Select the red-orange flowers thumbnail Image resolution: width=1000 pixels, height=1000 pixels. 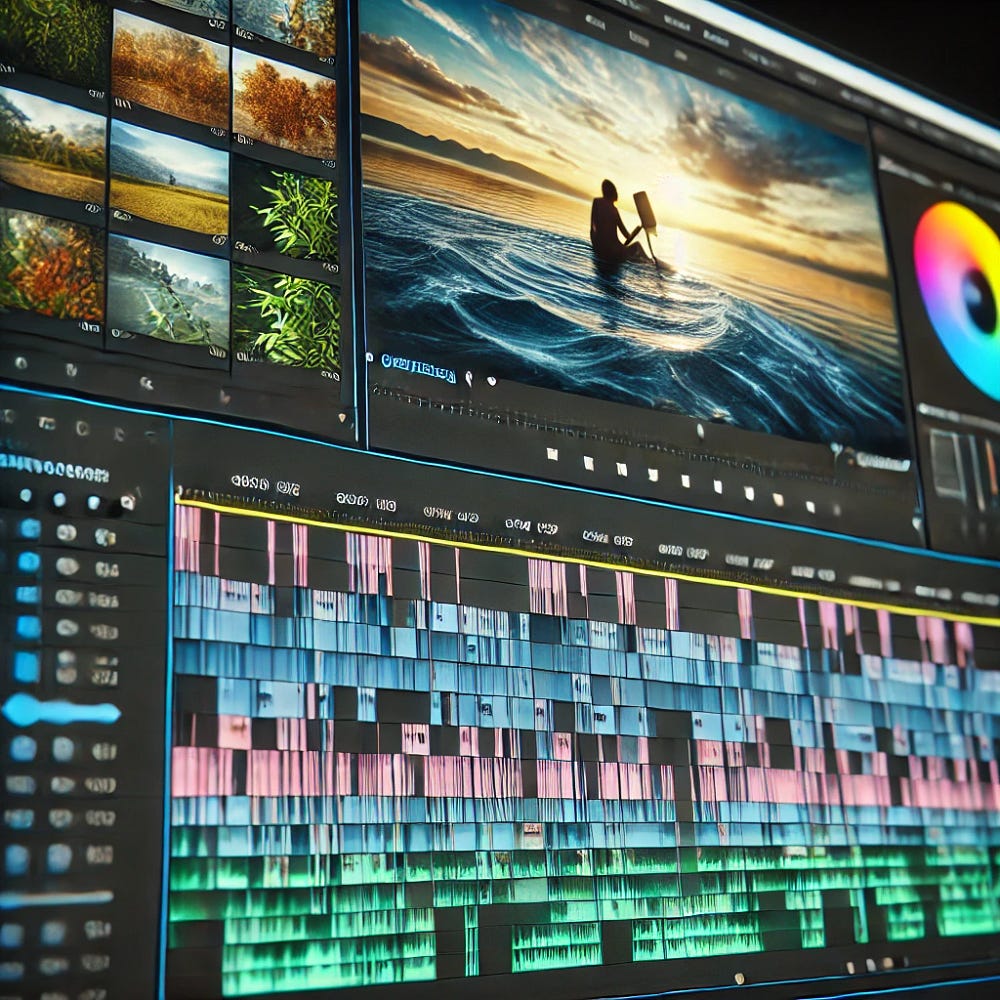pos(51,265)
